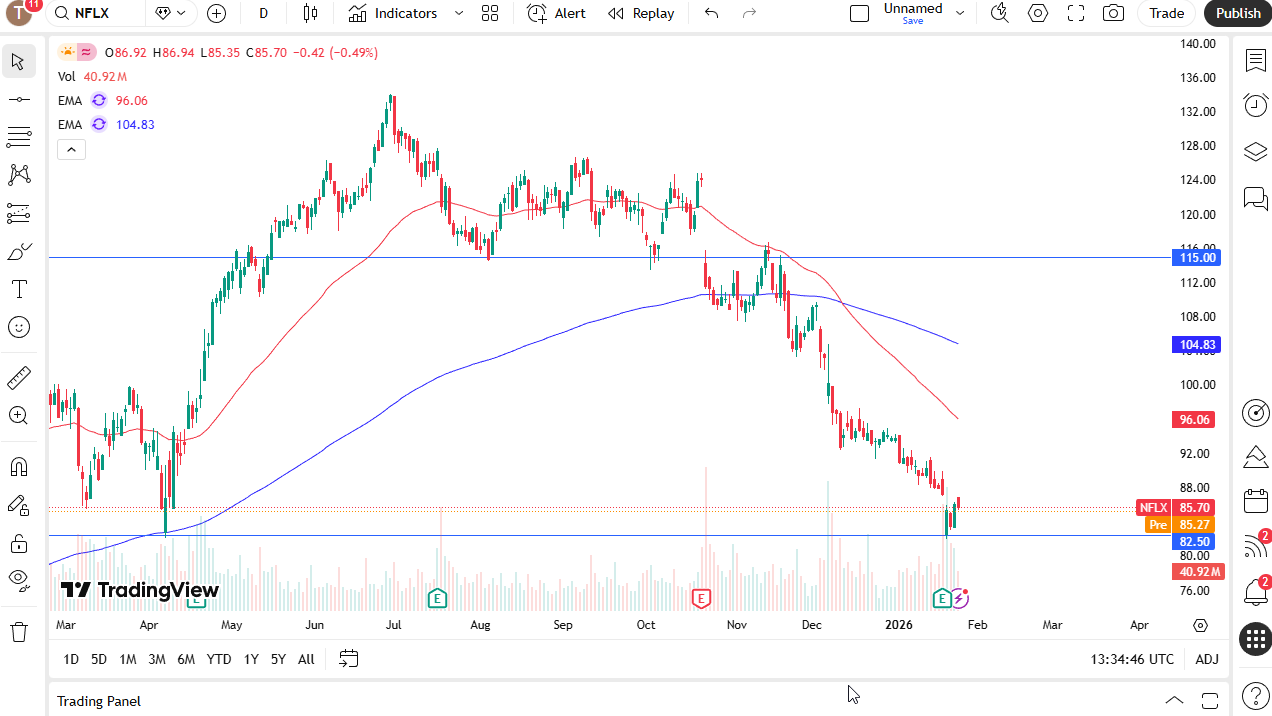This screenshot has height=716, width=1272.
Task: Publish the chart idea
Action: coord(1238,13)
